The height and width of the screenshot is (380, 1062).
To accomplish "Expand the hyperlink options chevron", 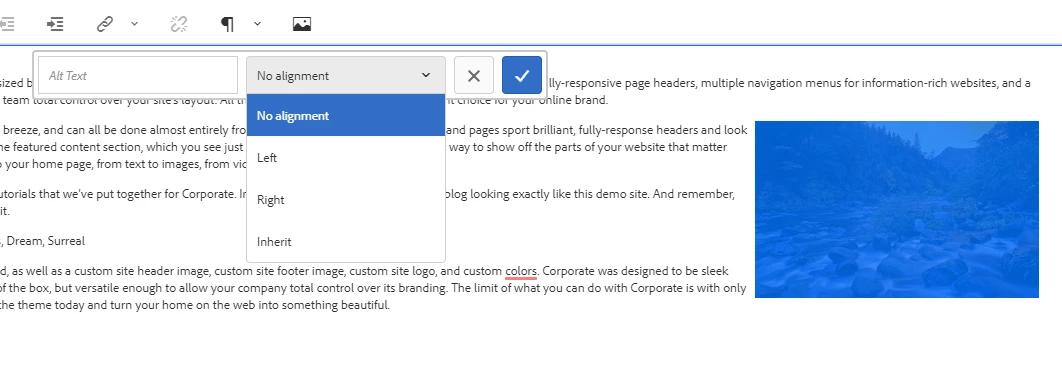I will coord(134,24).
